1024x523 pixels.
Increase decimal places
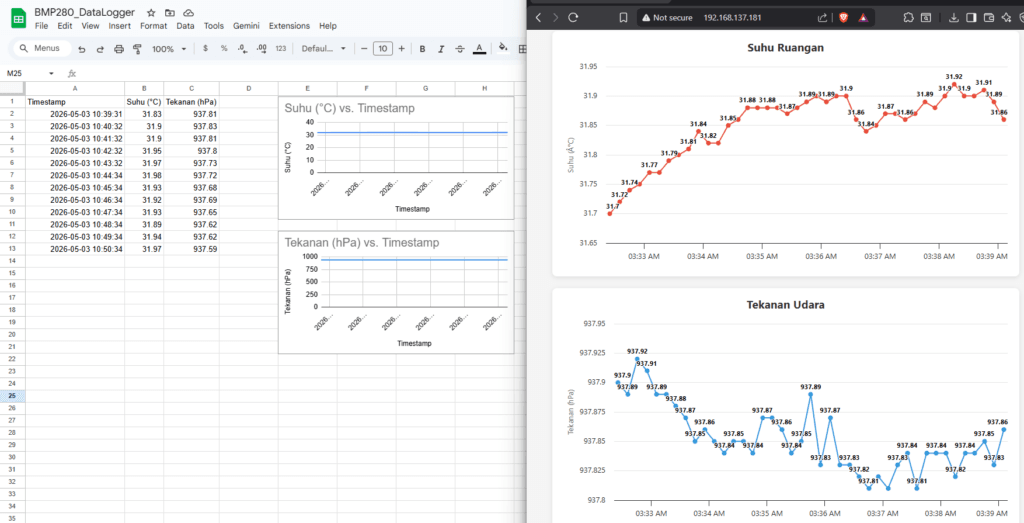click(x=262, y=48)
